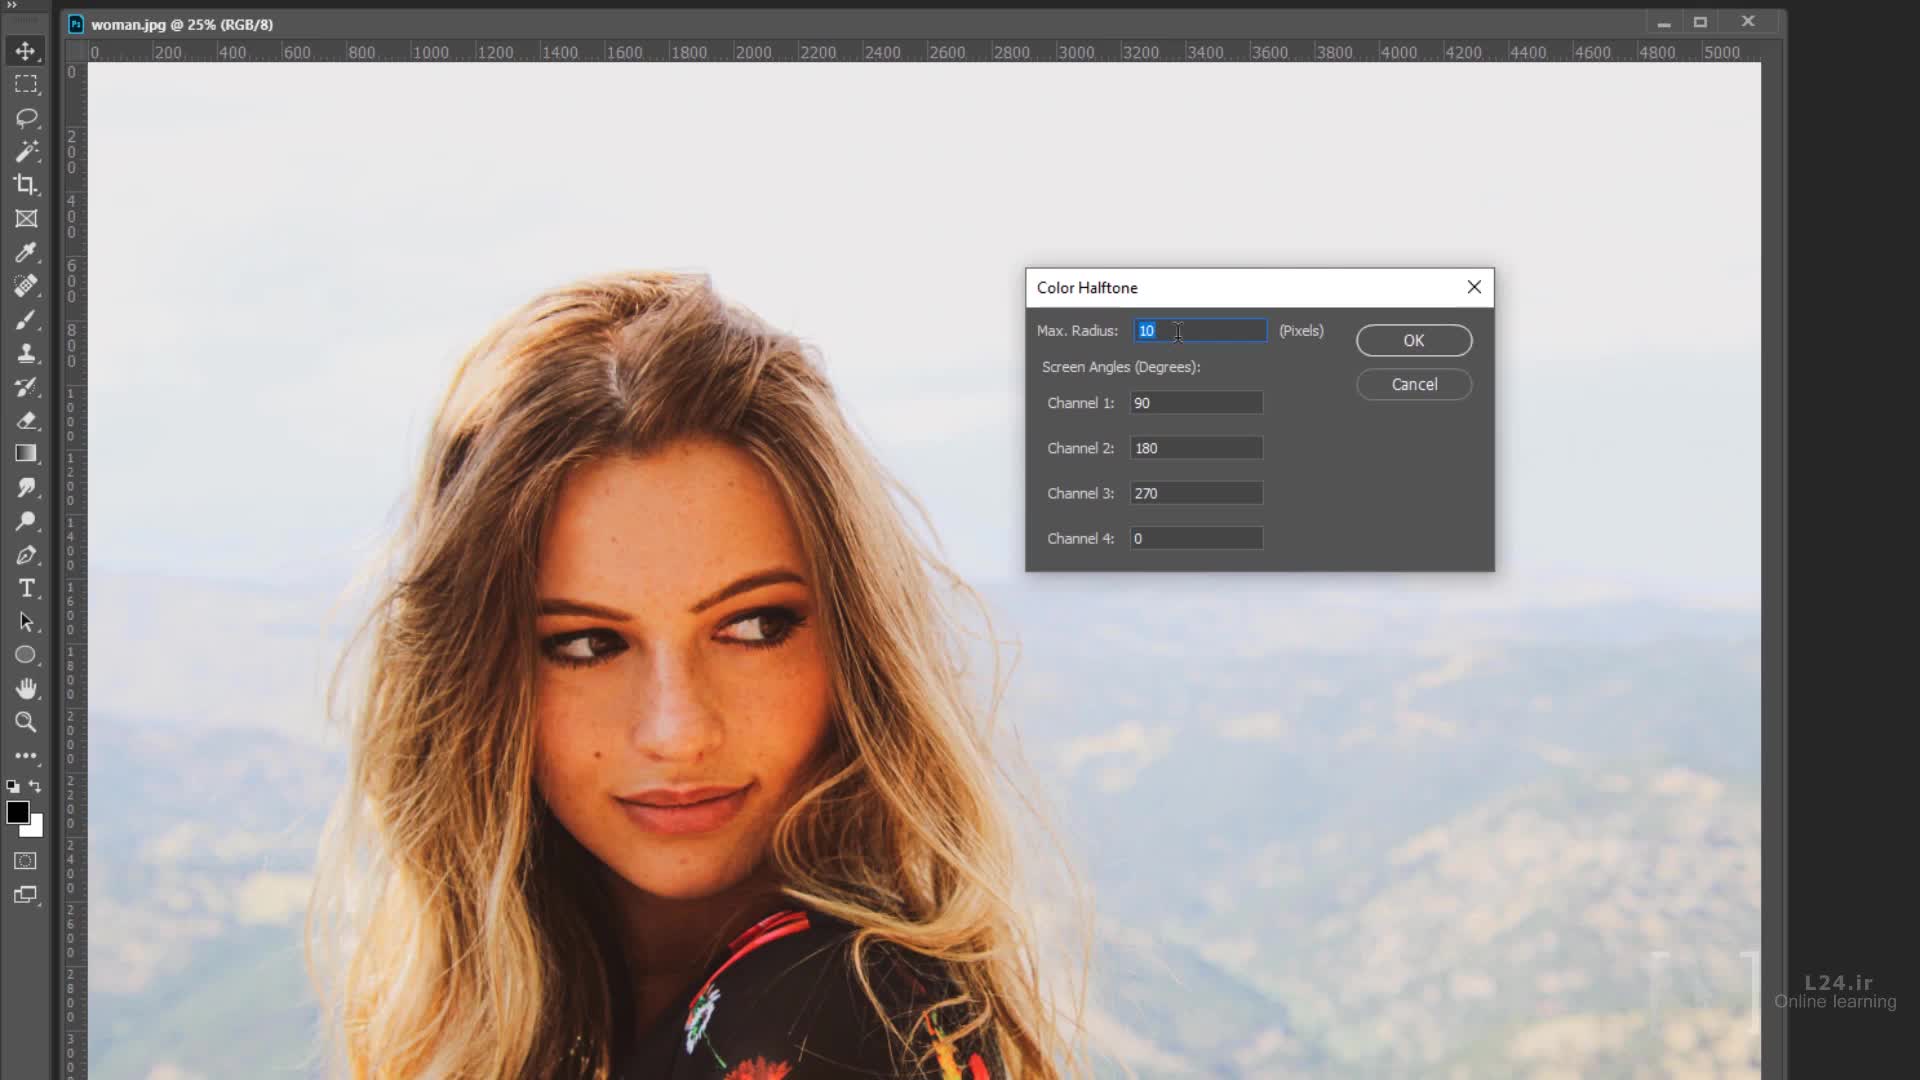
Task: Swap foreground and background colors
Action: tap(35, 786)
